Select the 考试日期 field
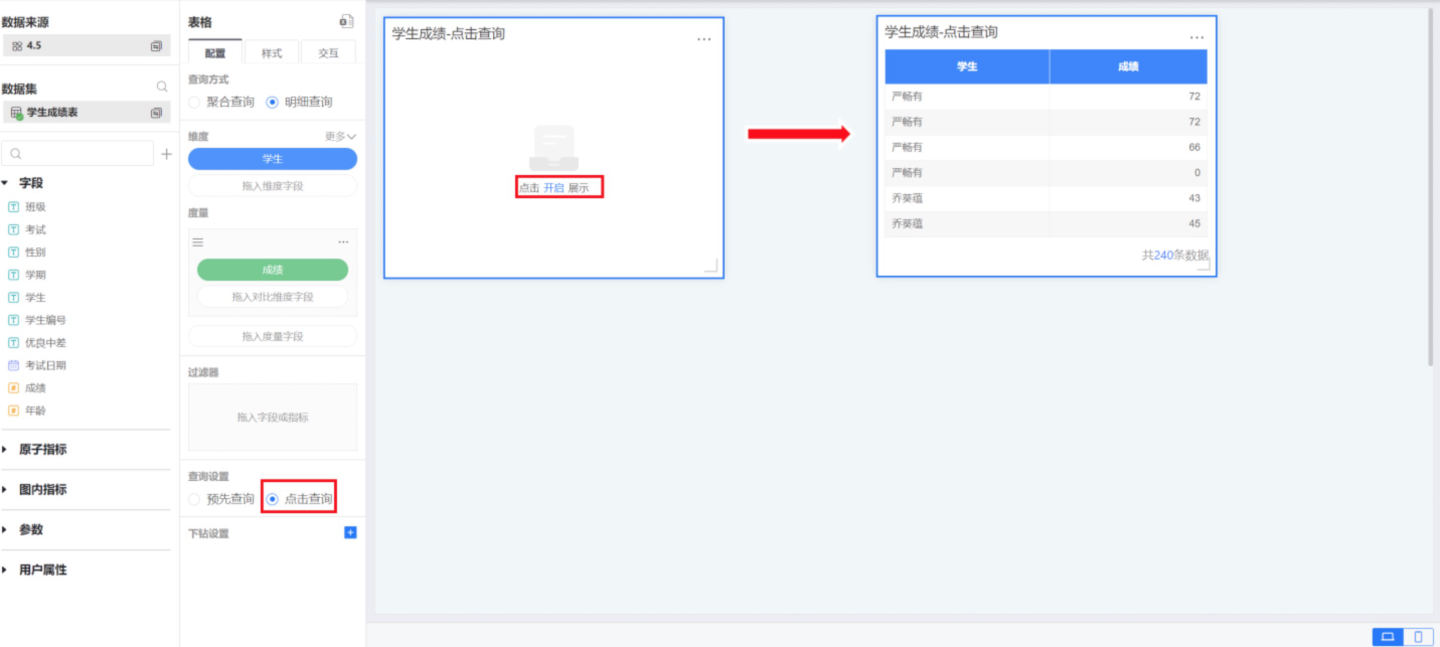Image resolution: width=1440 pixels, height=647 pixels. click(45, 365)
